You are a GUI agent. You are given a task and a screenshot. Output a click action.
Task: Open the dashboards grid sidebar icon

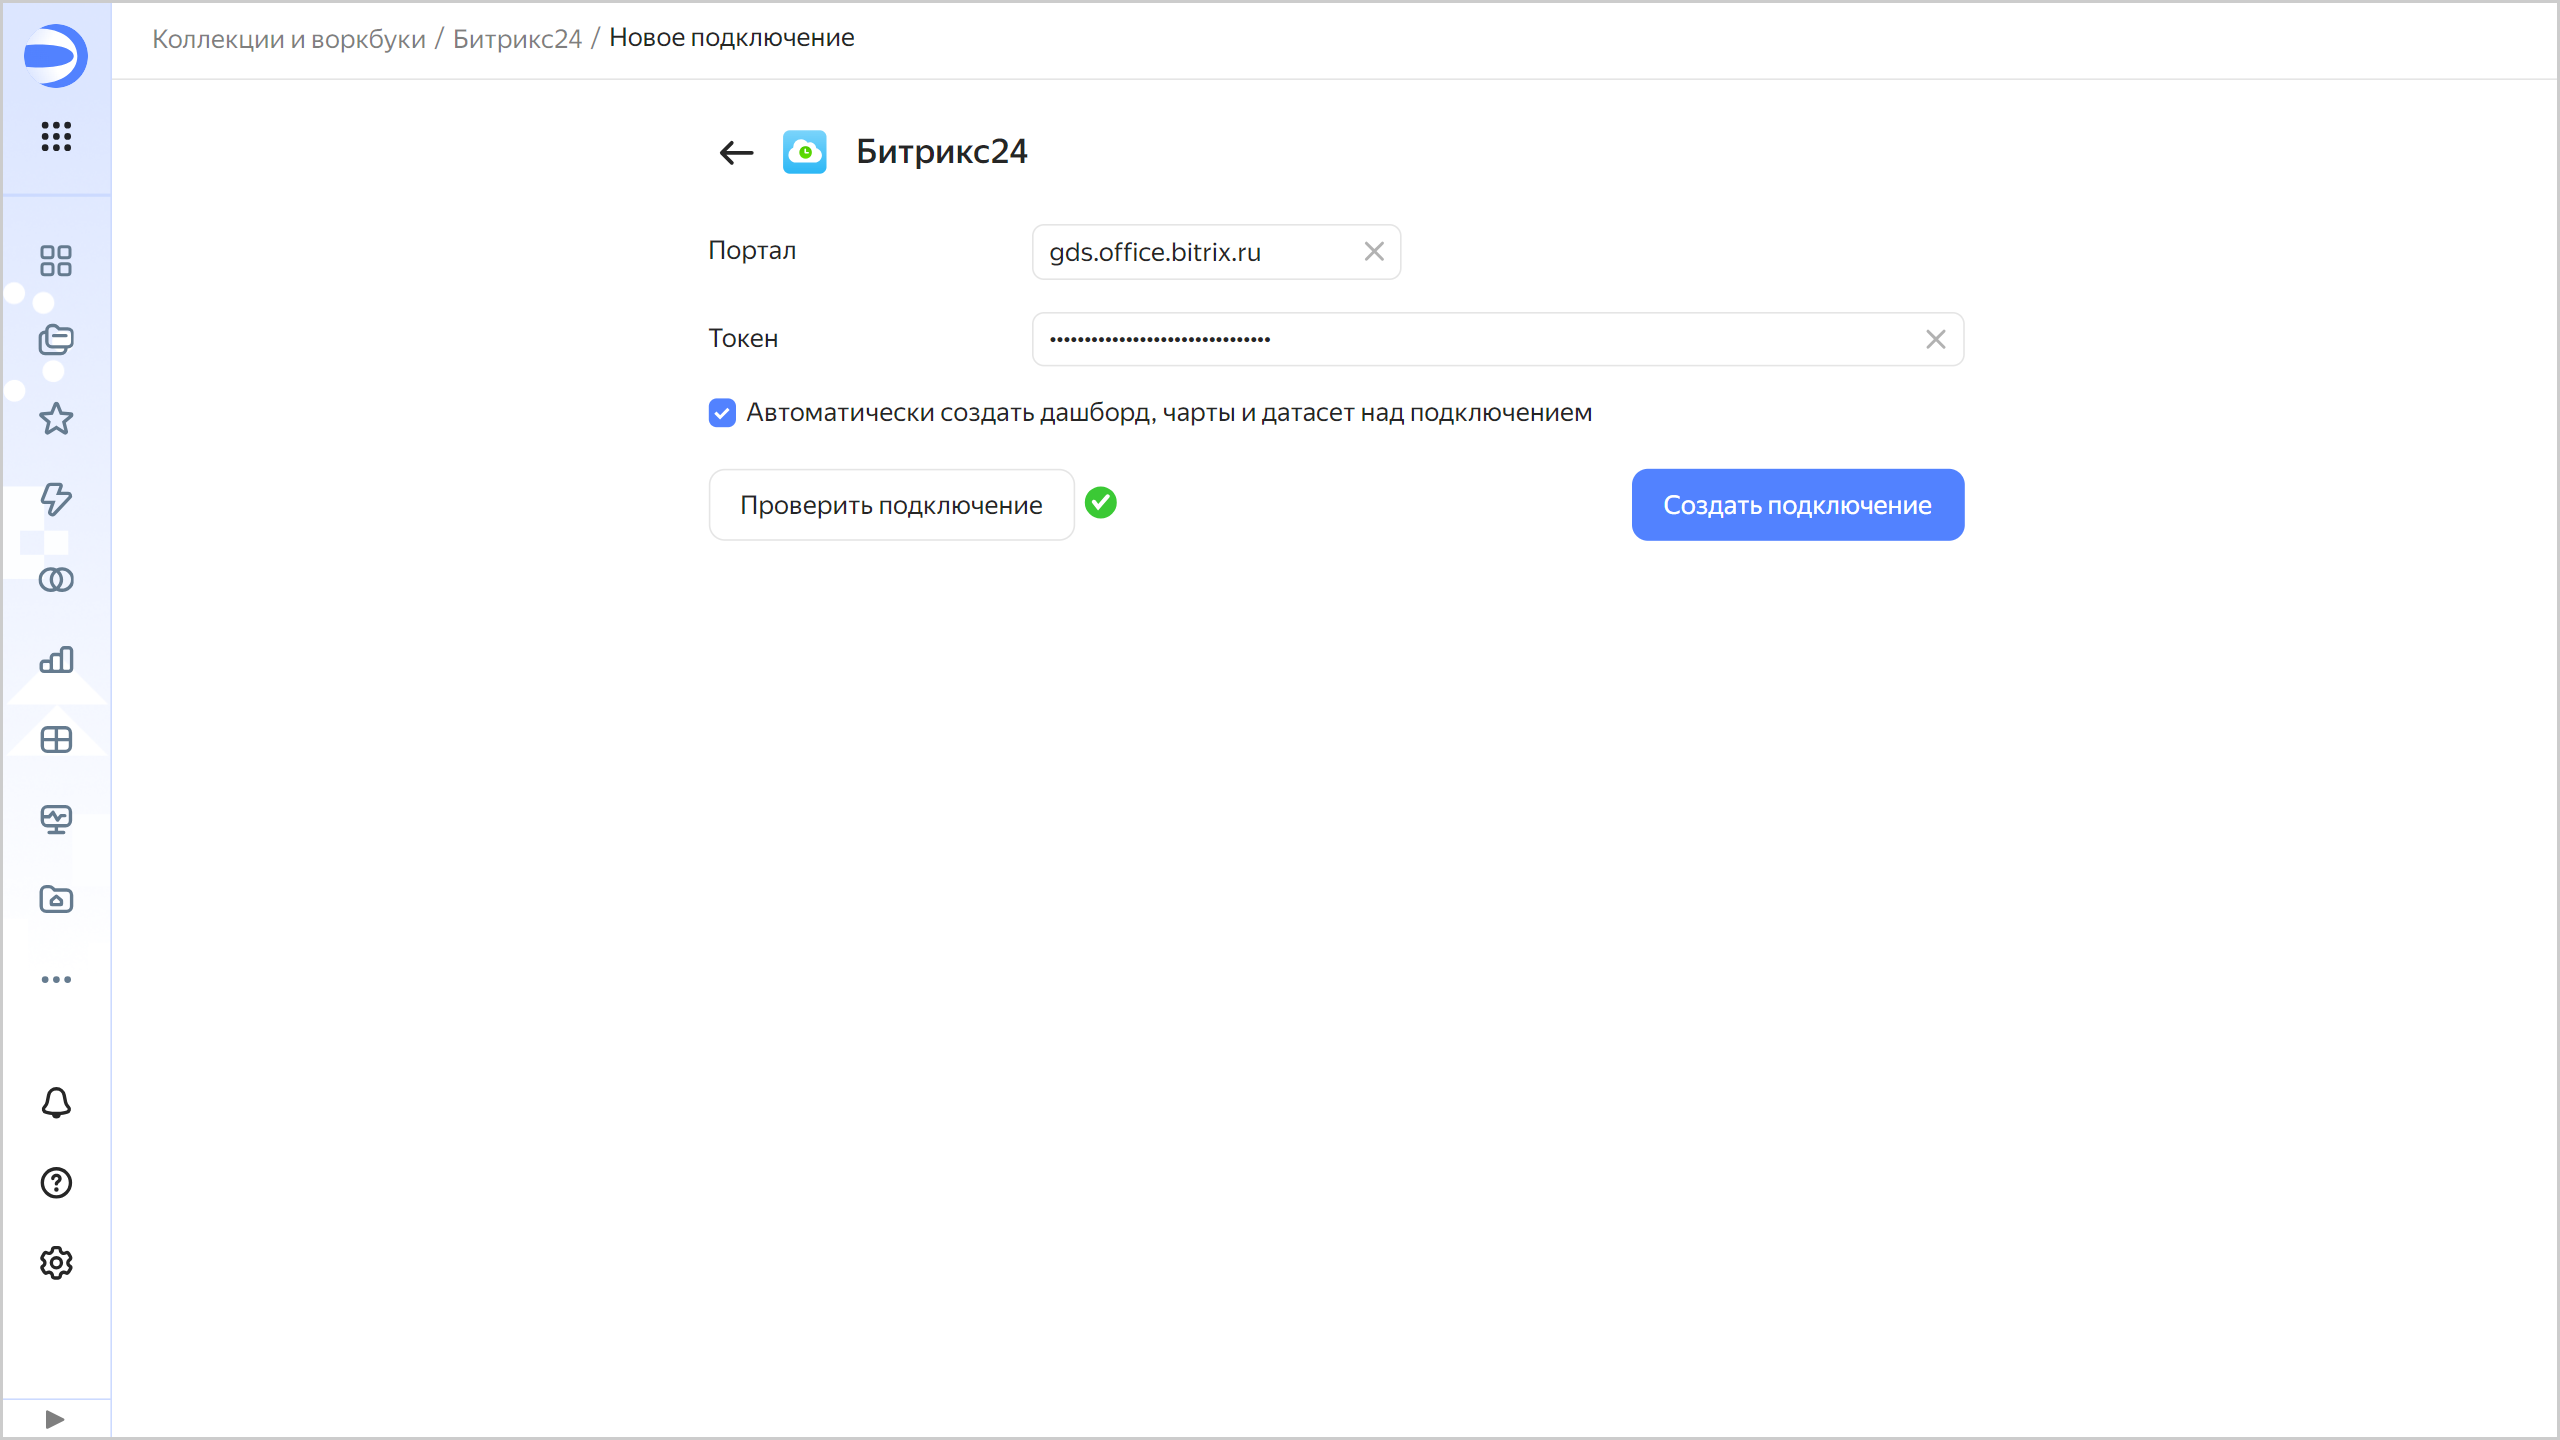pos(56,261)
